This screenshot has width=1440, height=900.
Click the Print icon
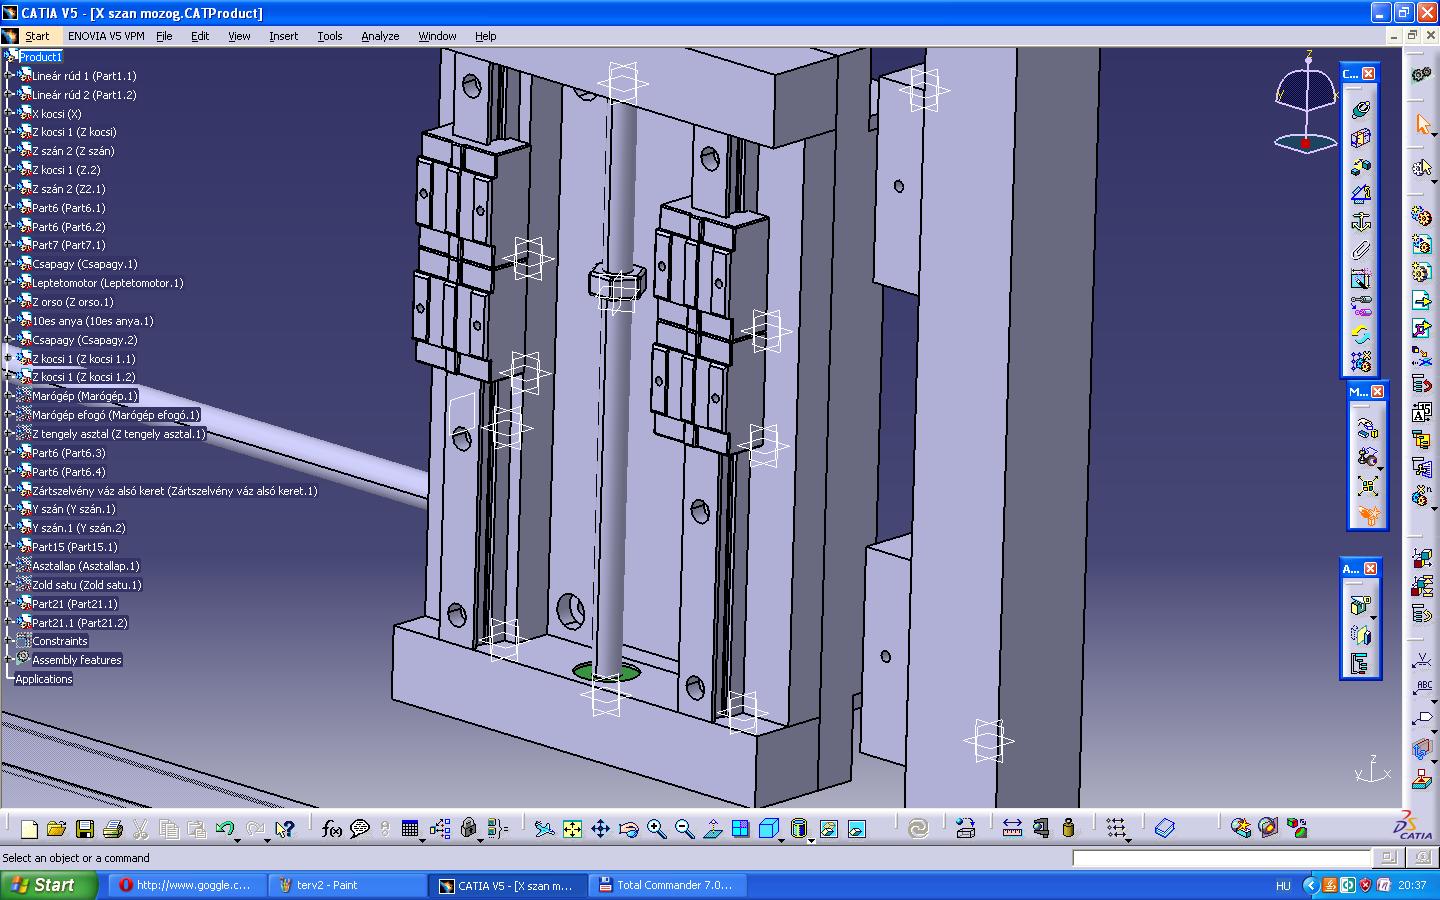click(x=112, y=829)
